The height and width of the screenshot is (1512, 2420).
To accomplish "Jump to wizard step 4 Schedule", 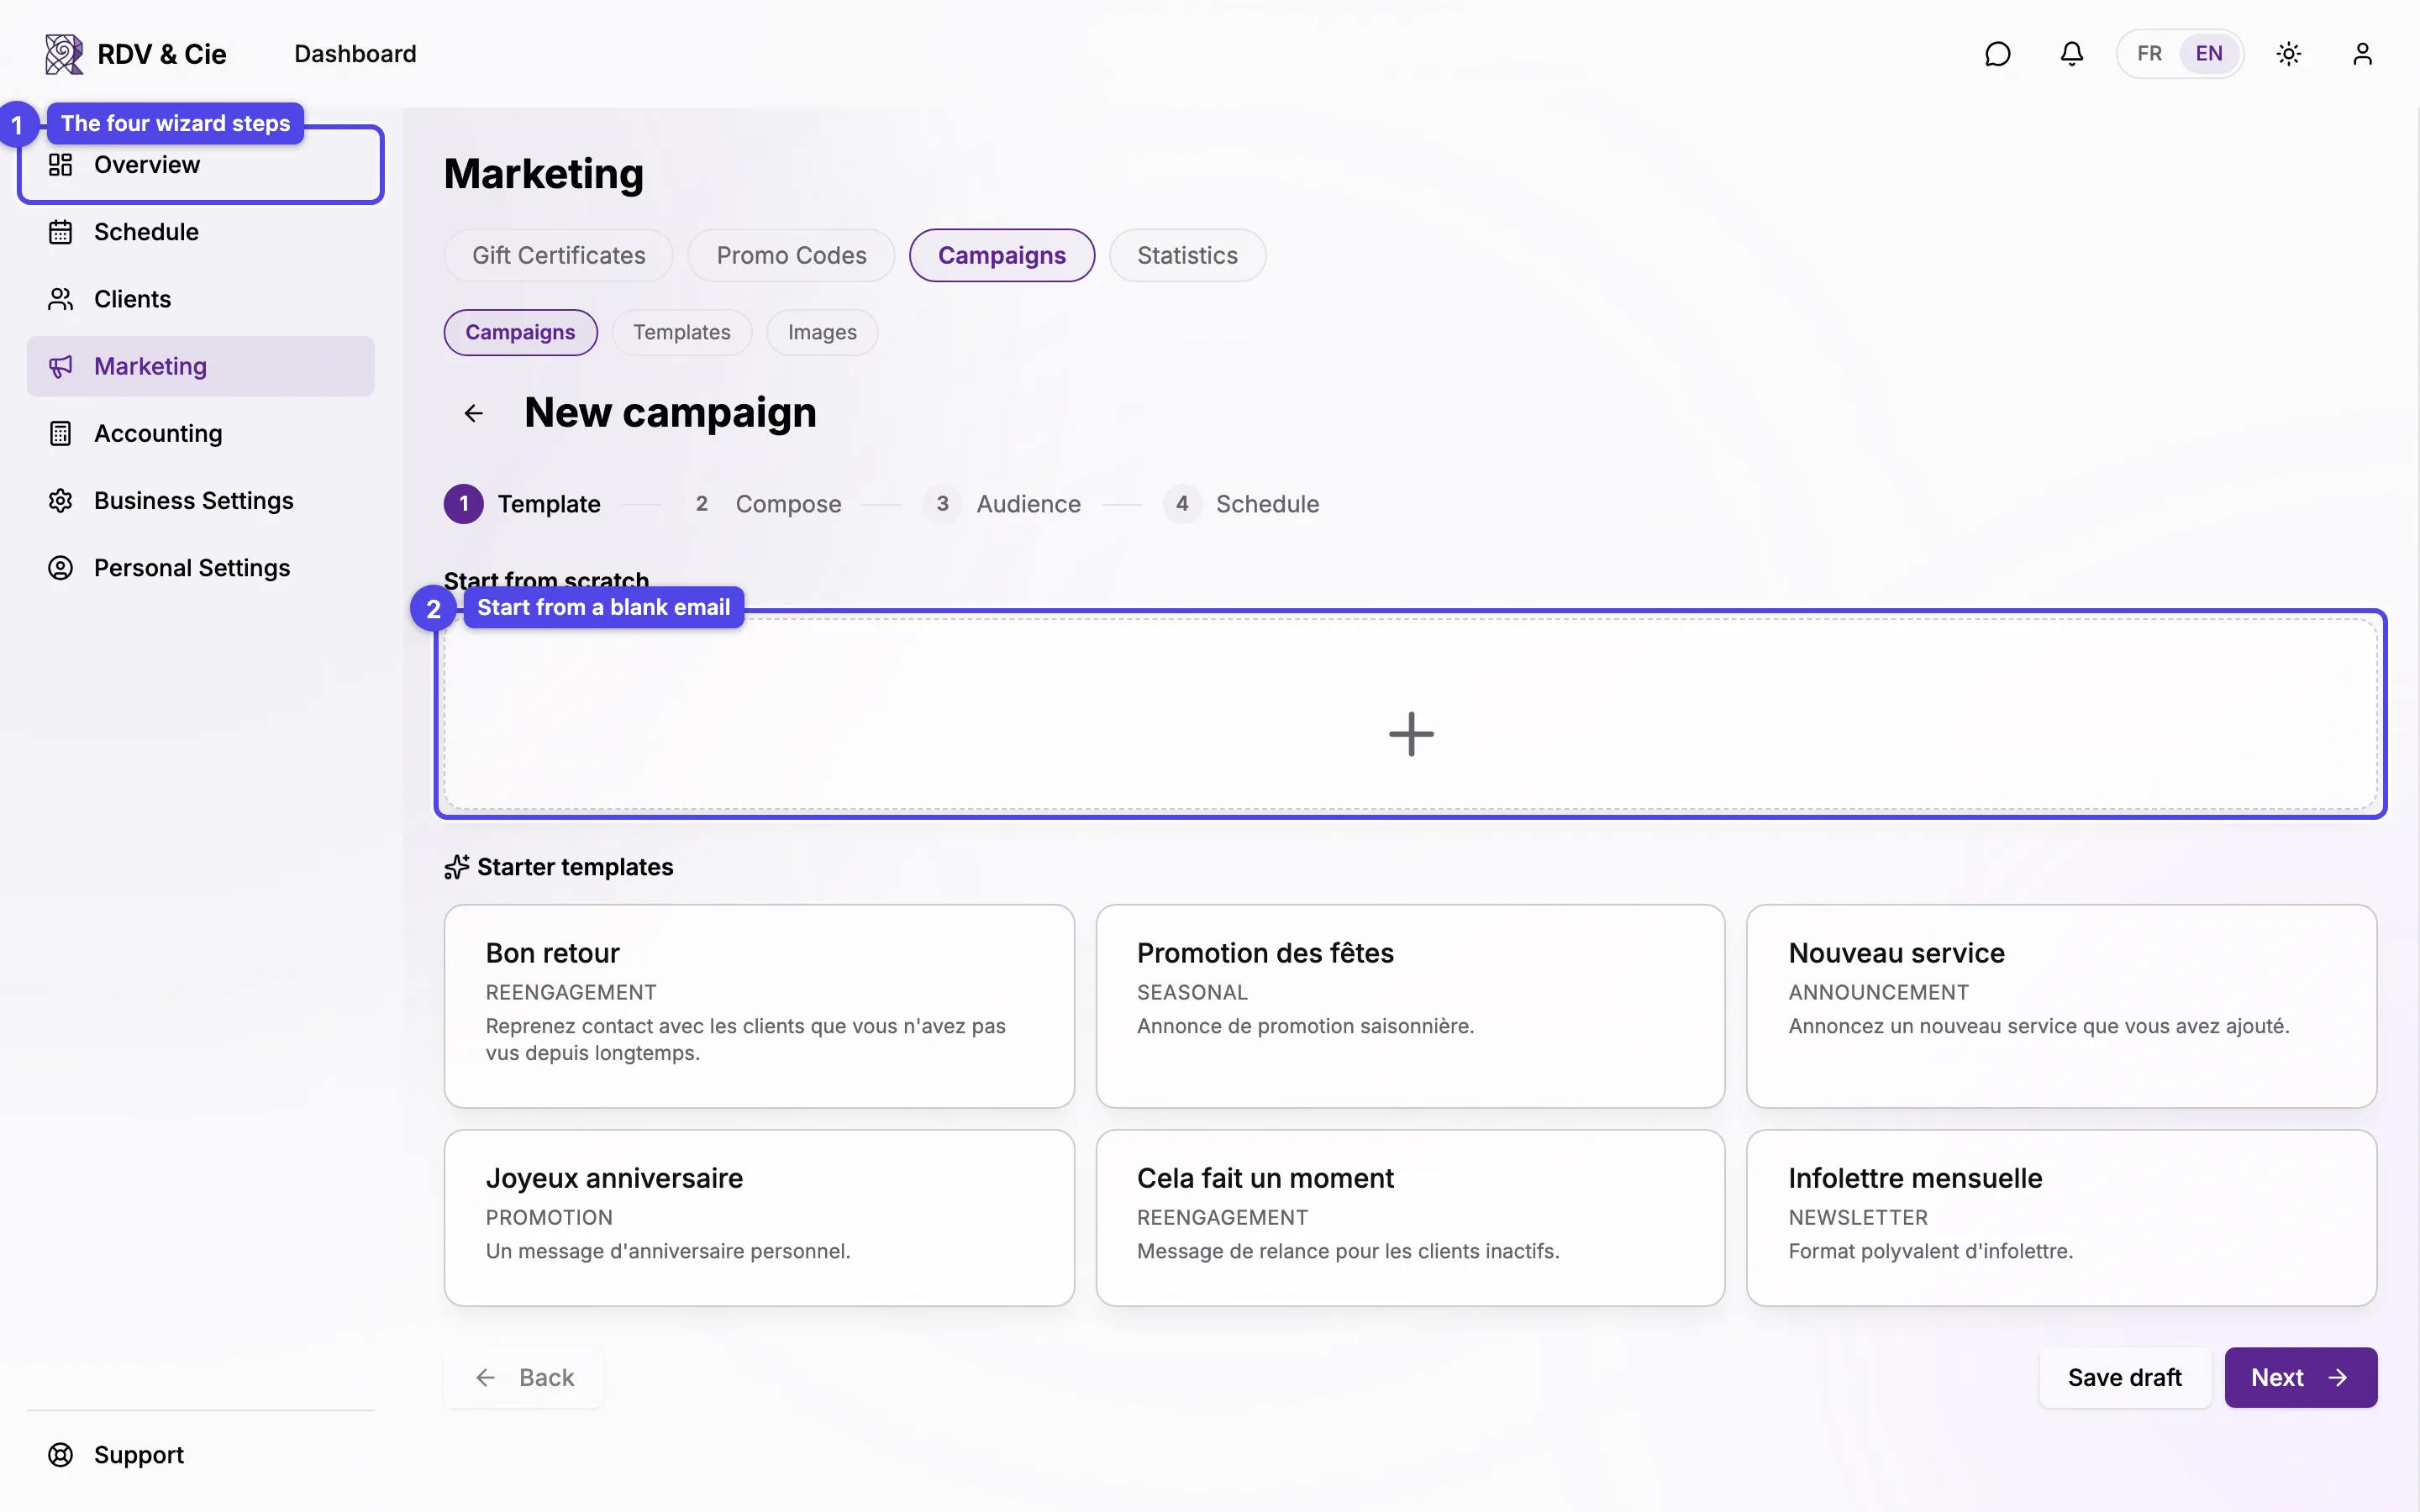I will [x=1241, y=504].
